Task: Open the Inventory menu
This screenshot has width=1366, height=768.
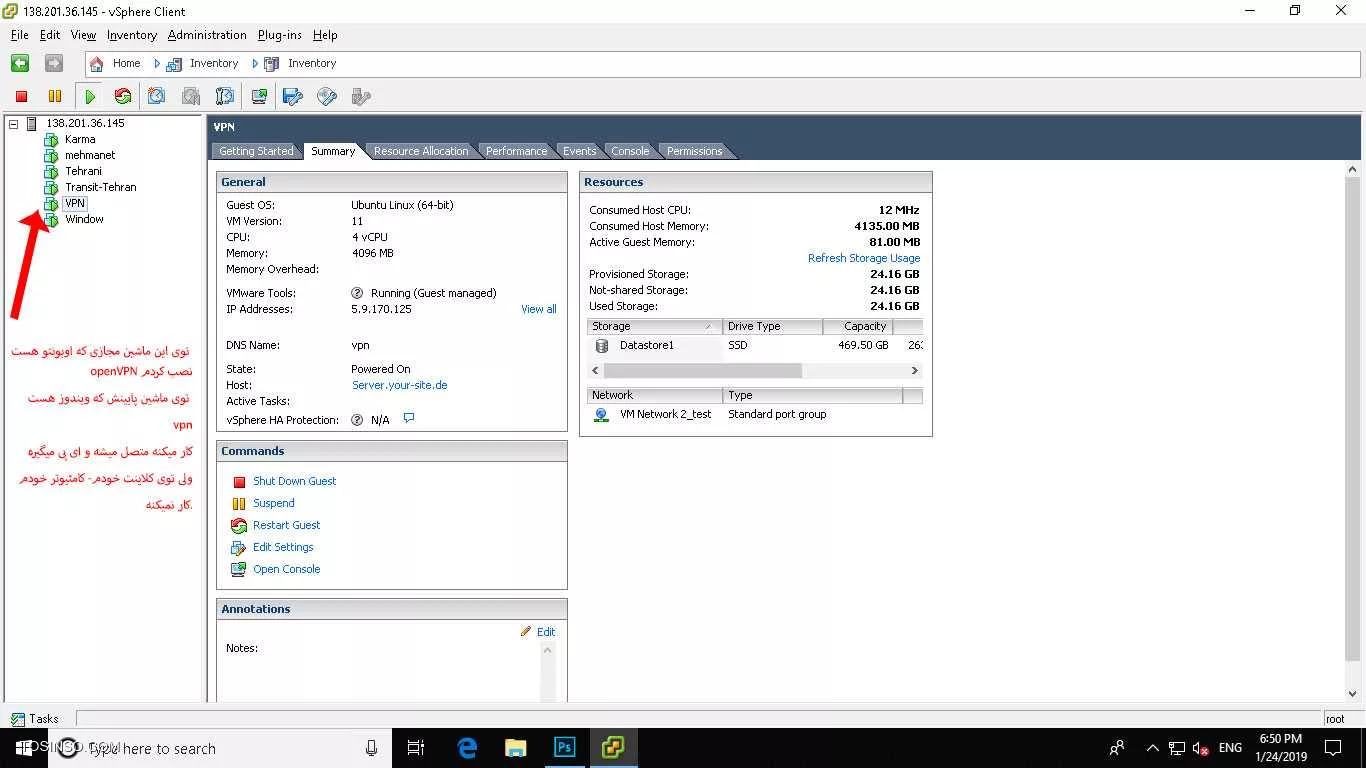Action: [x=132, y=35]
